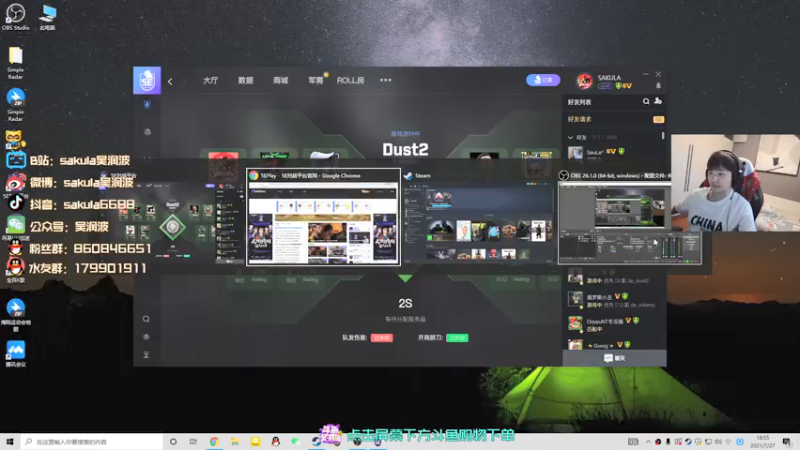The width and height of the screenshot is (800, 450).
Task: Click the shield icon in left sidebar
Action: 147,105
